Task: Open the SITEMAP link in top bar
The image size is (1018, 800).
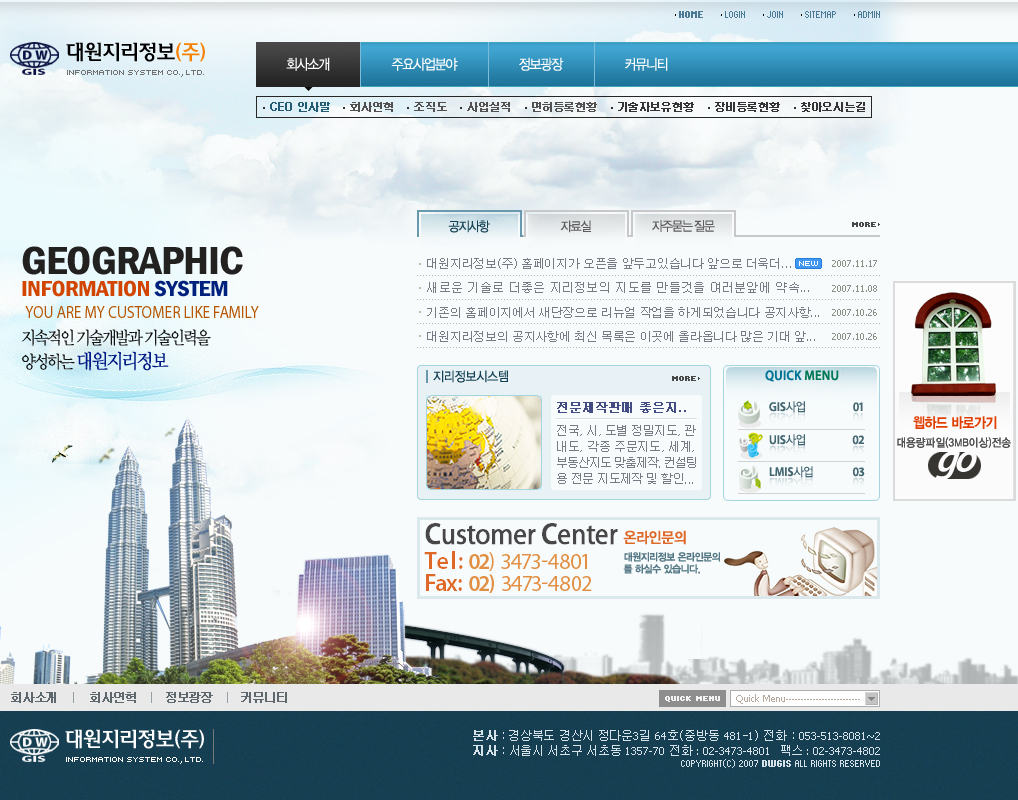Action: point(819,15)
